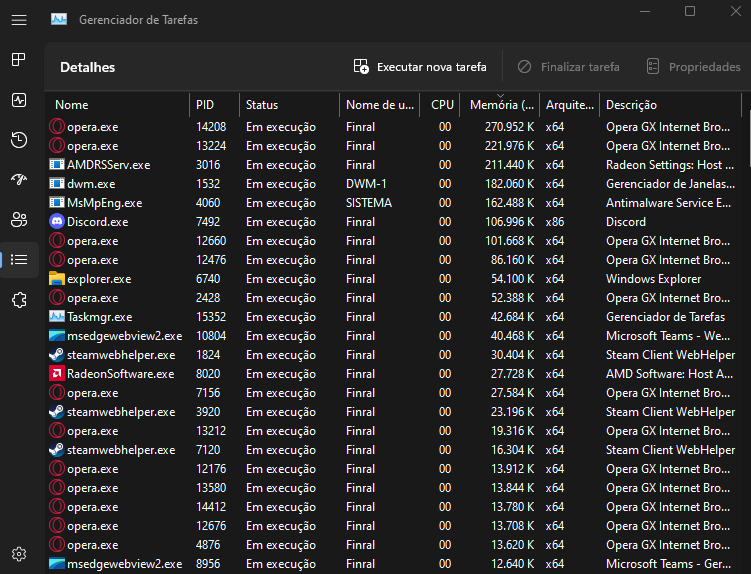Click opera.exe icon with PID 13224

(x=57, y=145)
